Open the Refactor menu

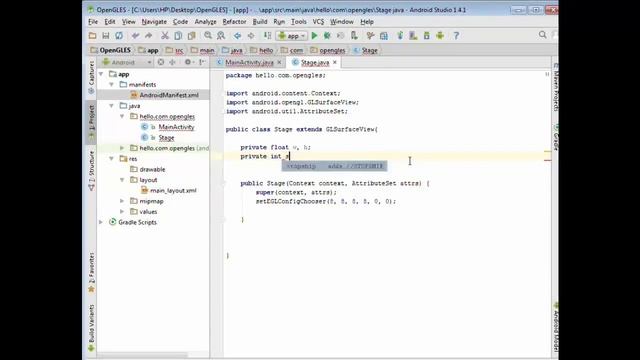tap(234, 22)
